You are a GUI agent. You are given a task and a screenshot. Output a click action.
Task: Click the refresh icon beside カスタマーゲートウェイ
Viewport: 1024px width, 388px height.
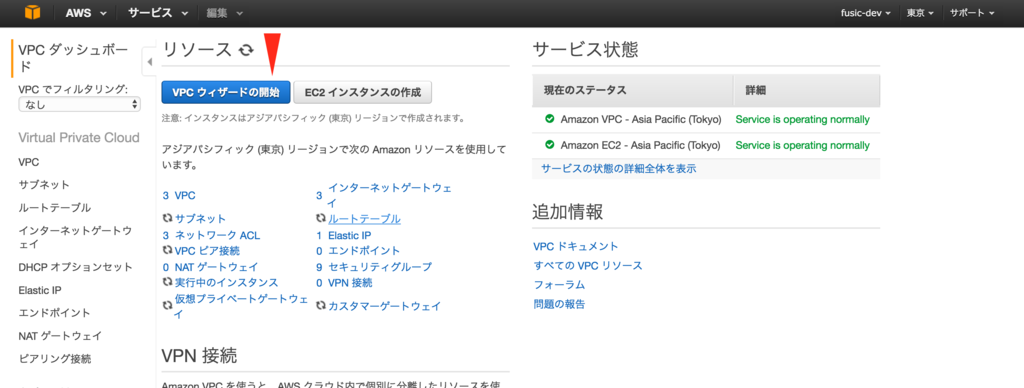pyautogui.click(x=321, y=306)
